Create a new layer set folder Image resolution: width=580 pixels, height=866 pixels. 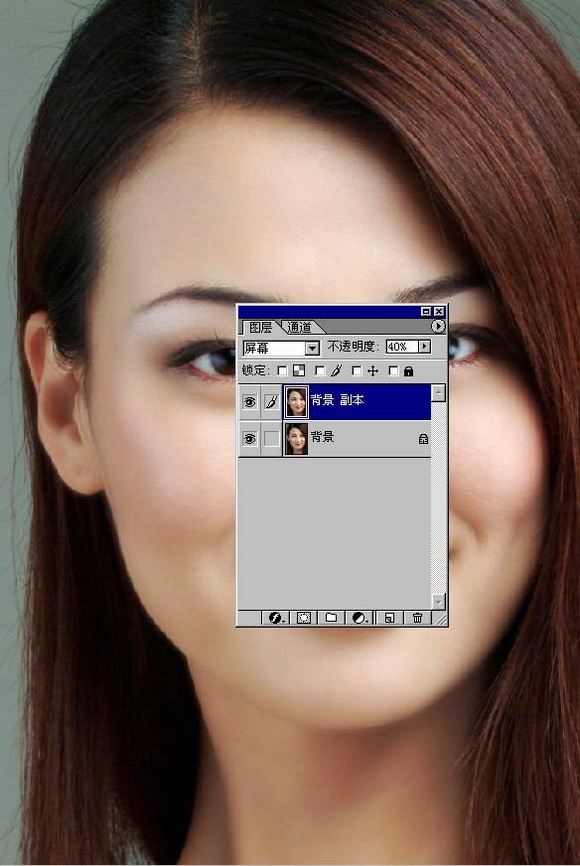(x=331, y=618)
